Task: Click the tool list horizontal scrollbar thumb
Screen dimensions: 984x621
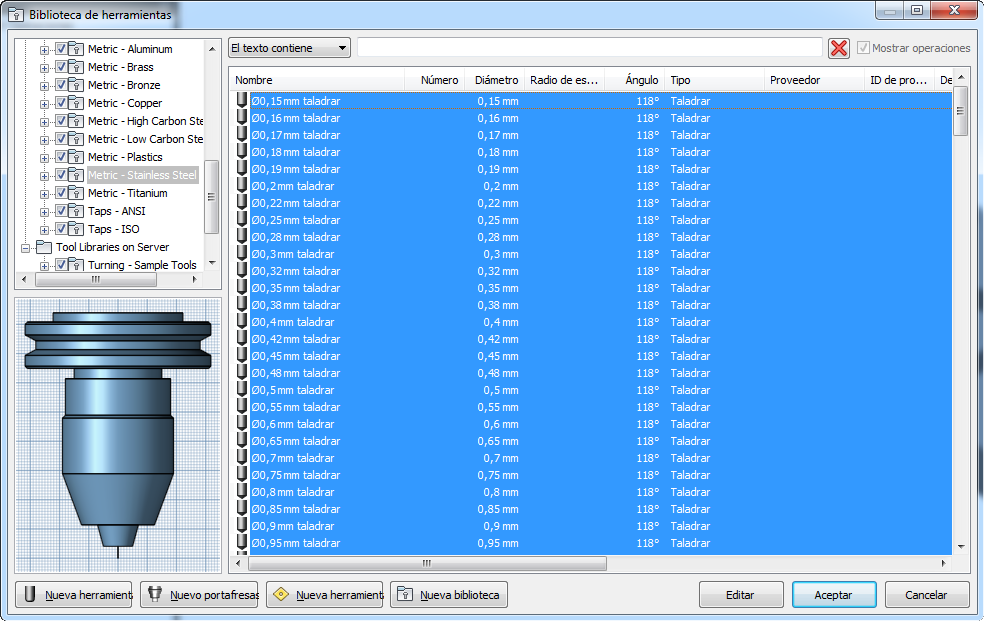Action: 427,563
